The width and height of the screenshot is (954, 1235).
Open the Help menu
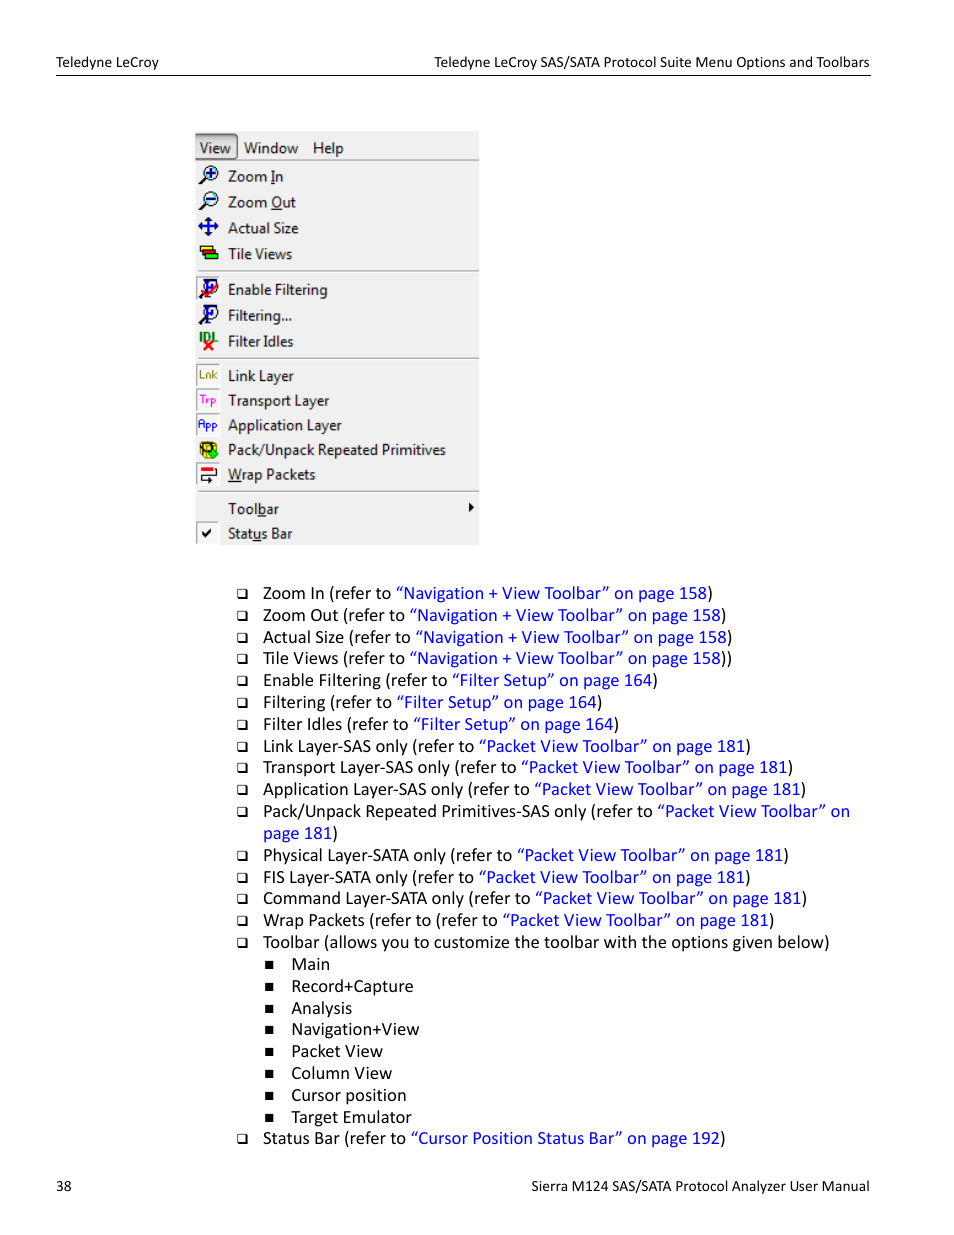point(328,148)
